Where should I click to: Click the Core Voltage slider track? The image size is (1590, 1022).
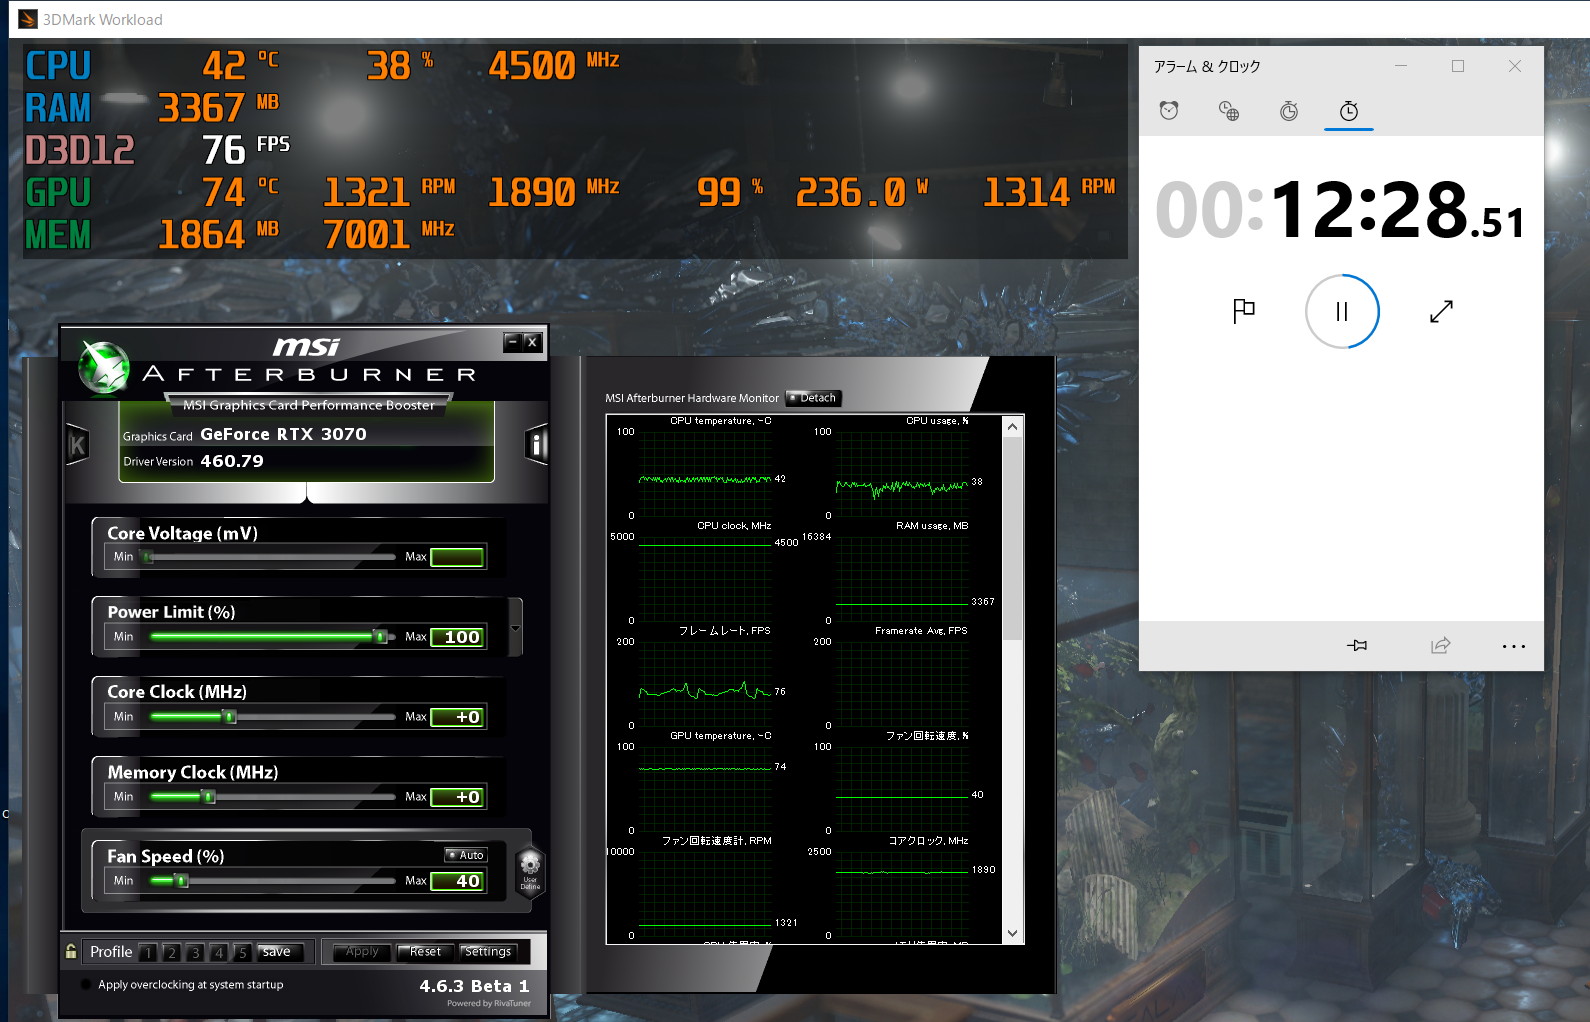[270, 557]
